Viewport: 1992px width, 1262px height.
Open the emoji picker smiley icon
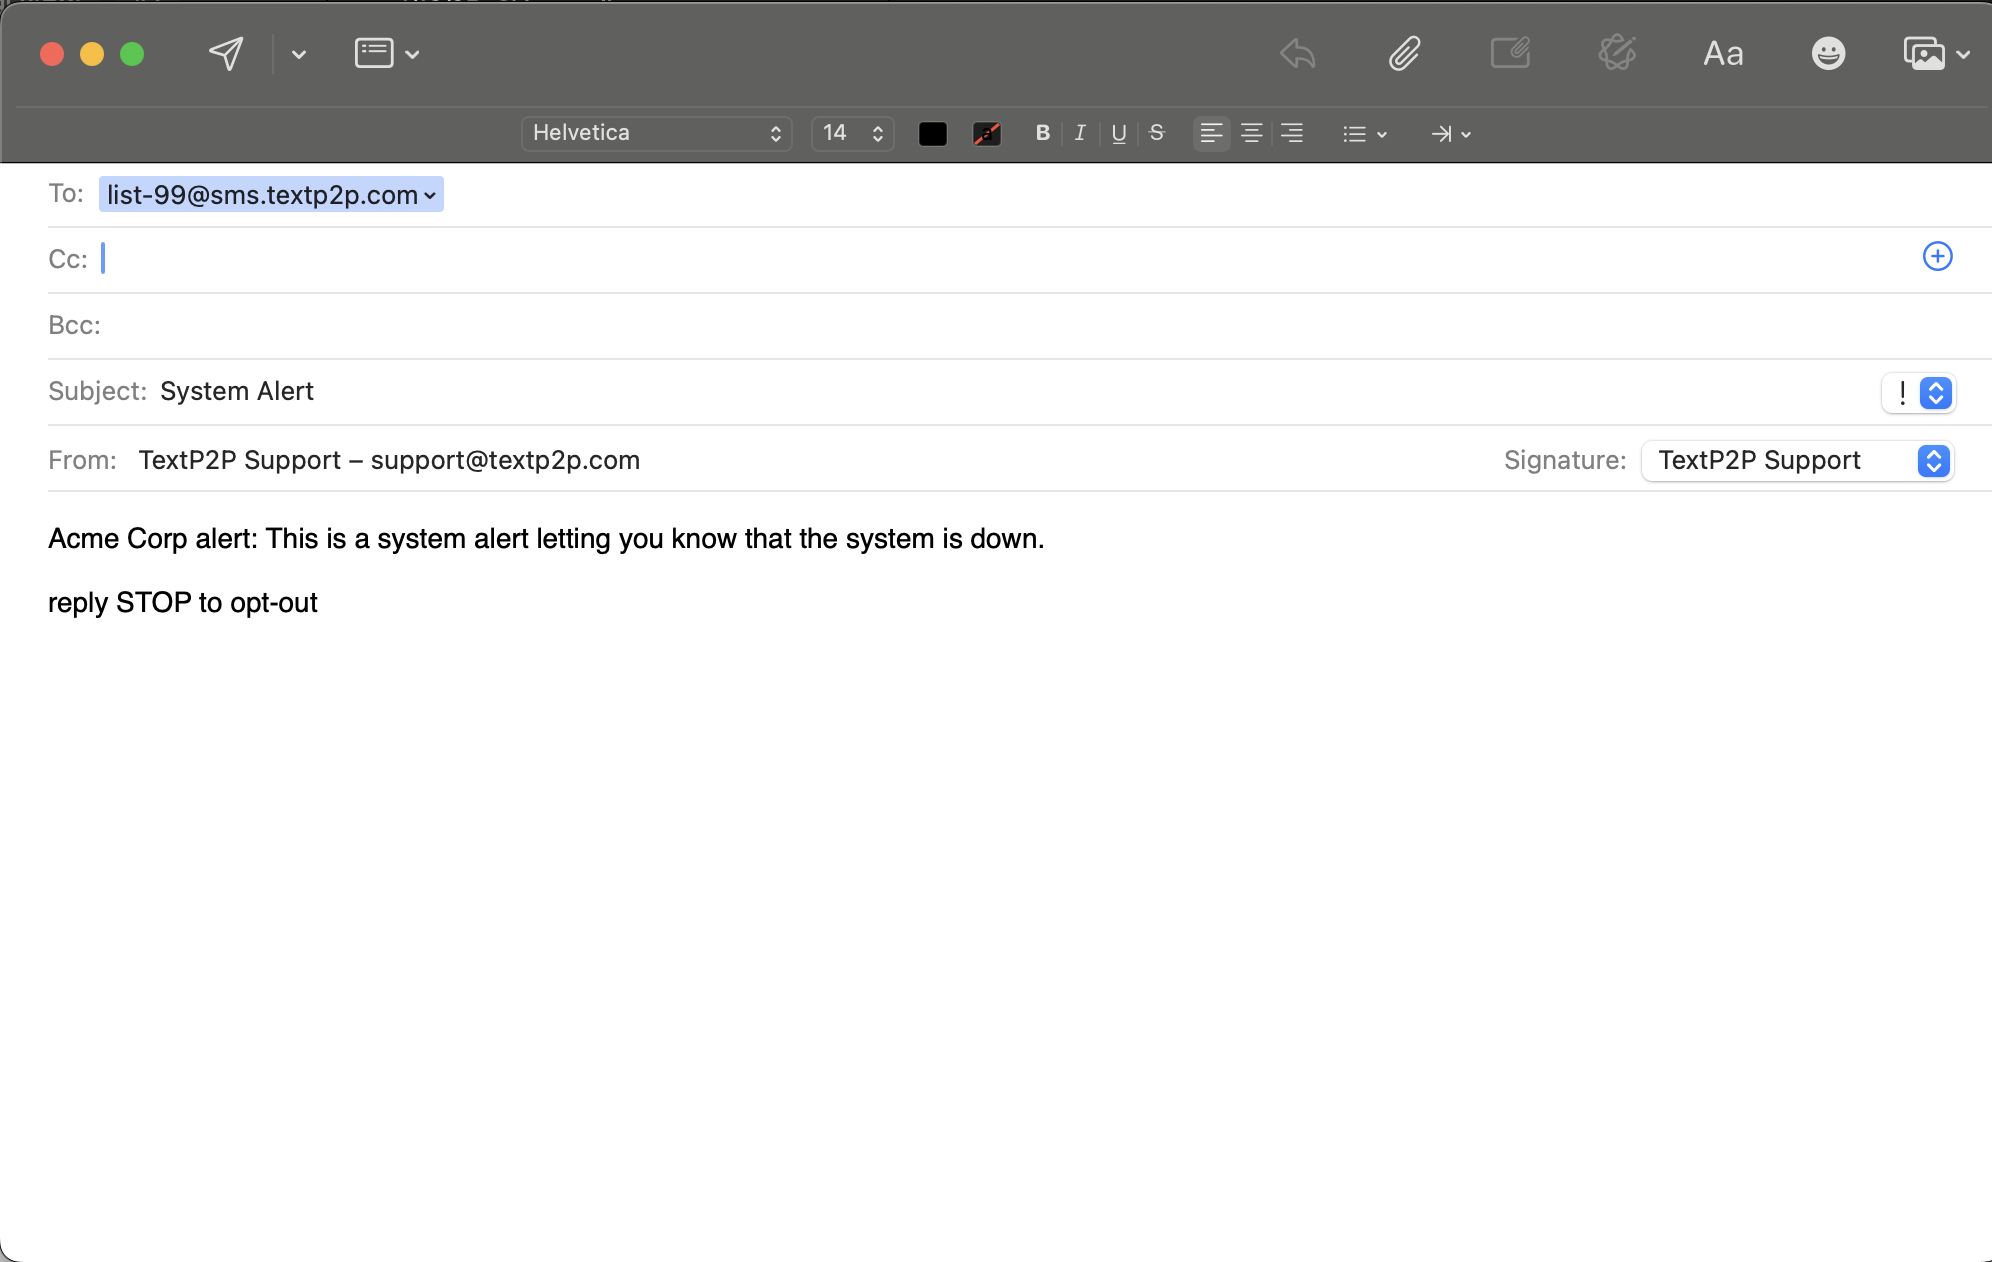(1828, 54)
